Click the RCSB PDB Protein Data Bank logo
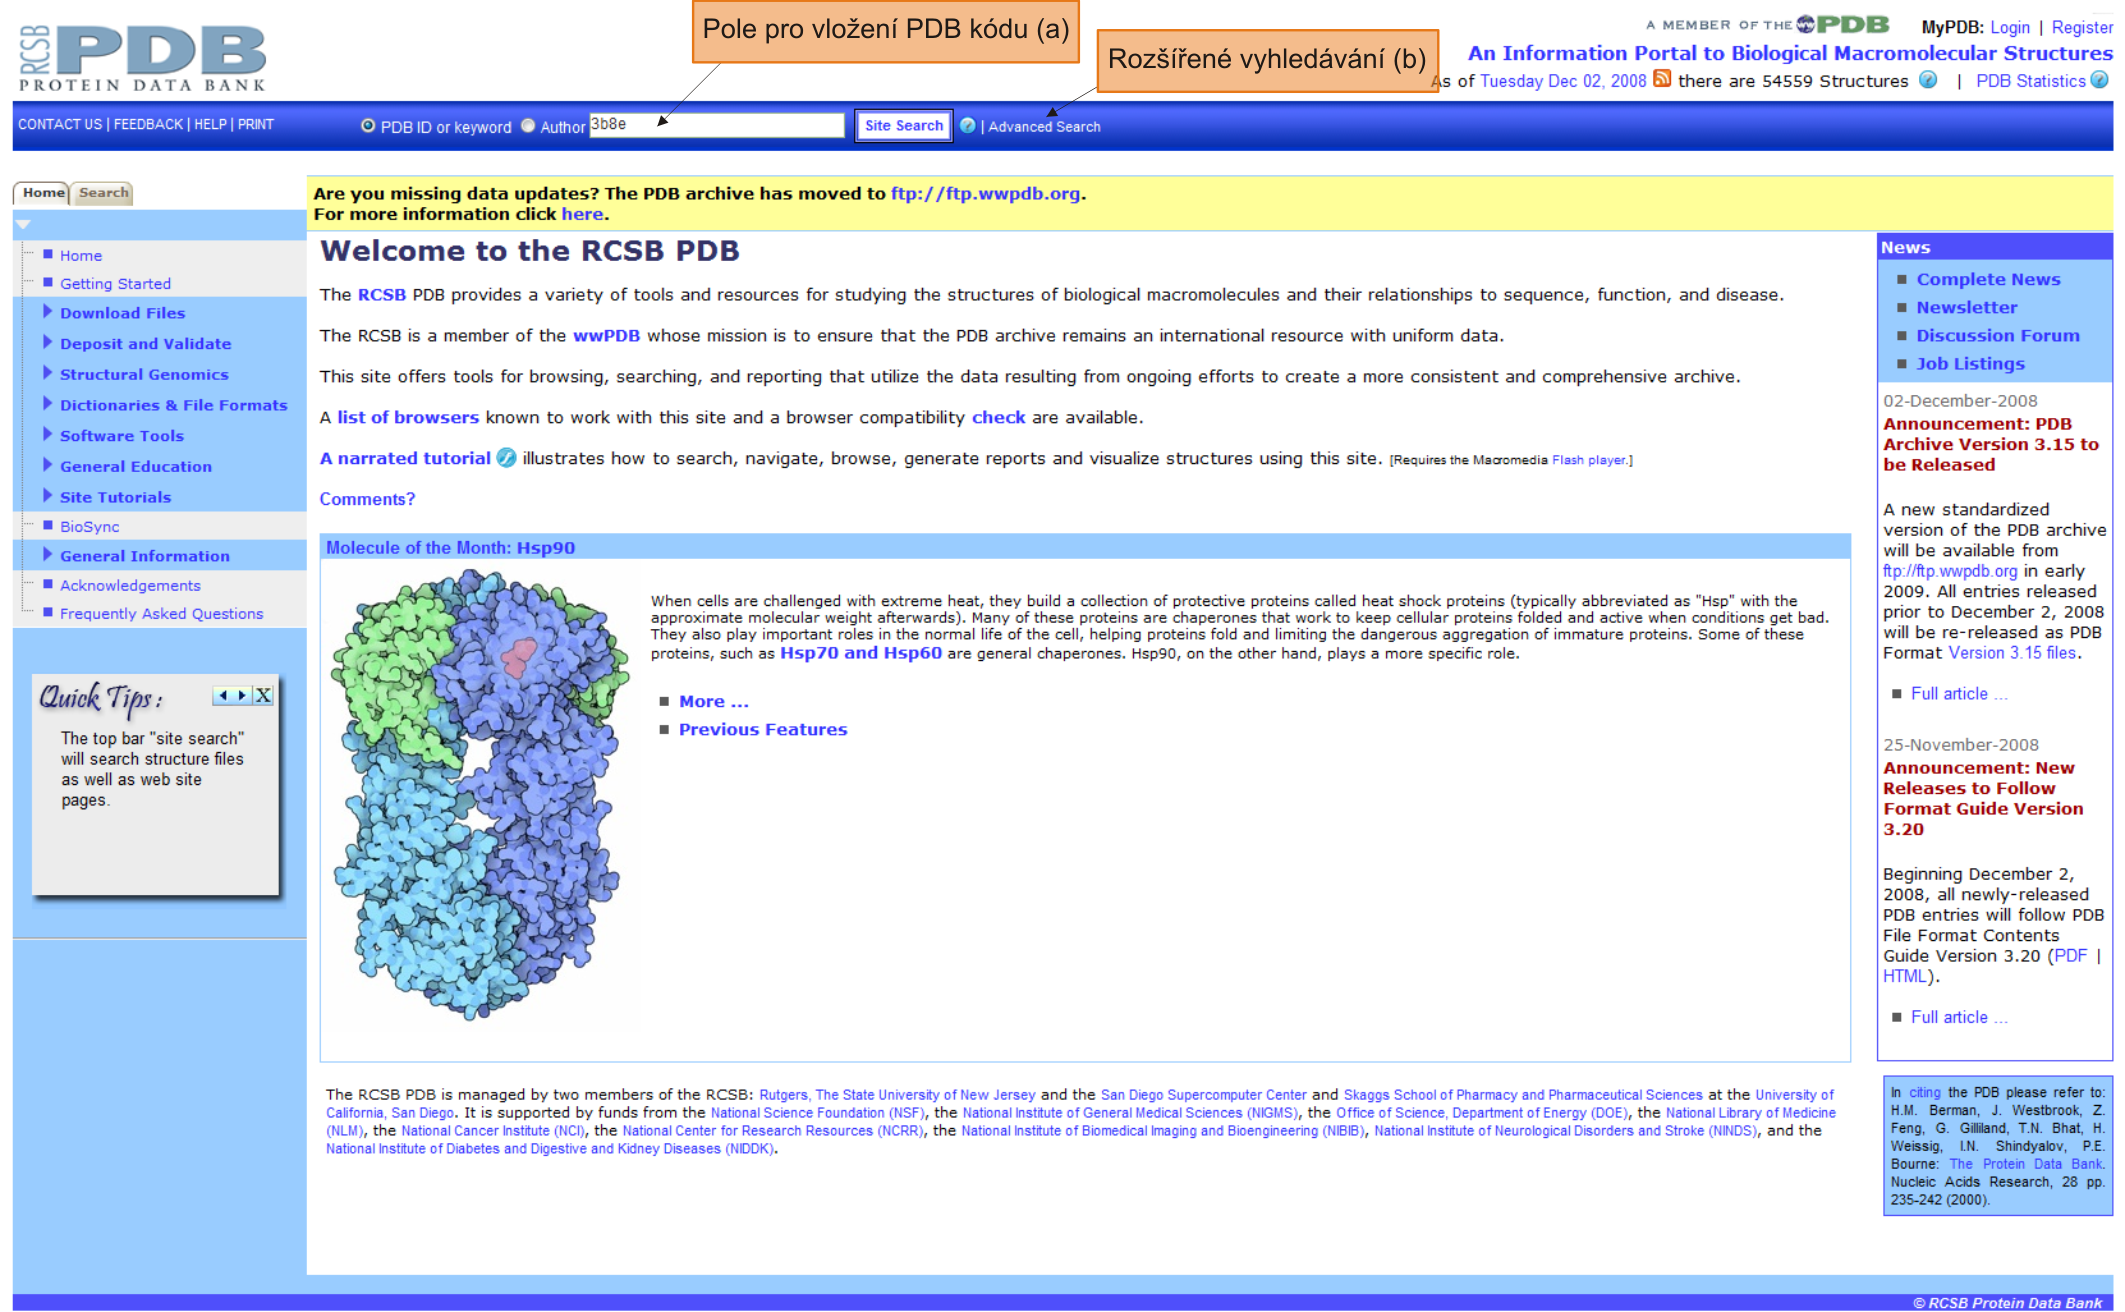The image size is (2125, 1312). click(142, 58)
